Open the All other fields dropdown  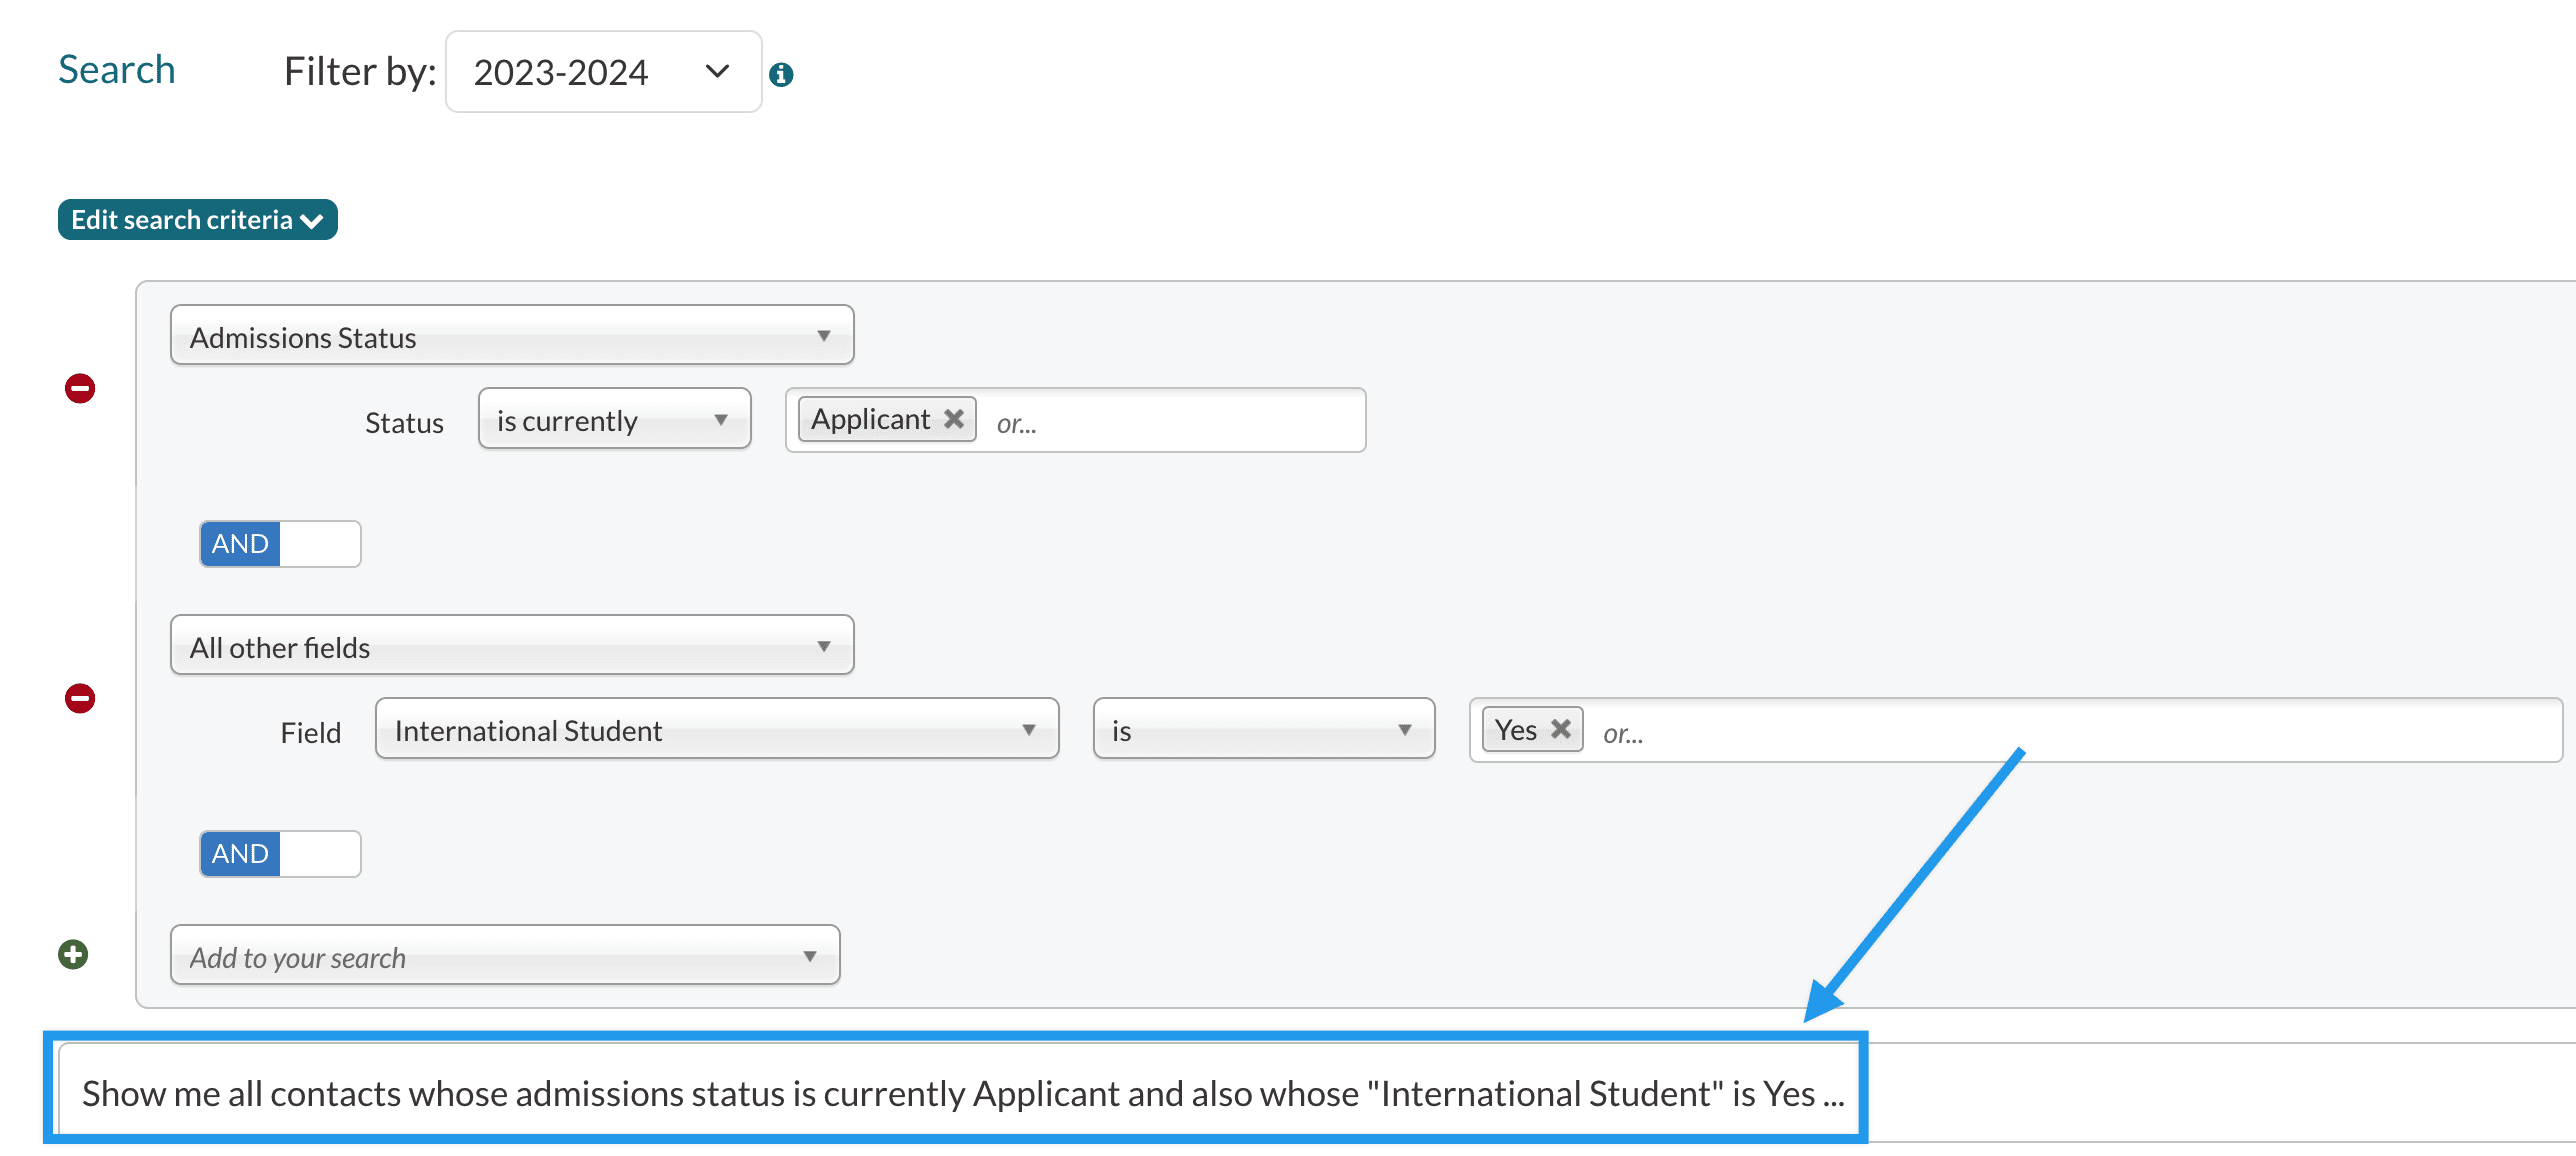(x=511, y=646)
